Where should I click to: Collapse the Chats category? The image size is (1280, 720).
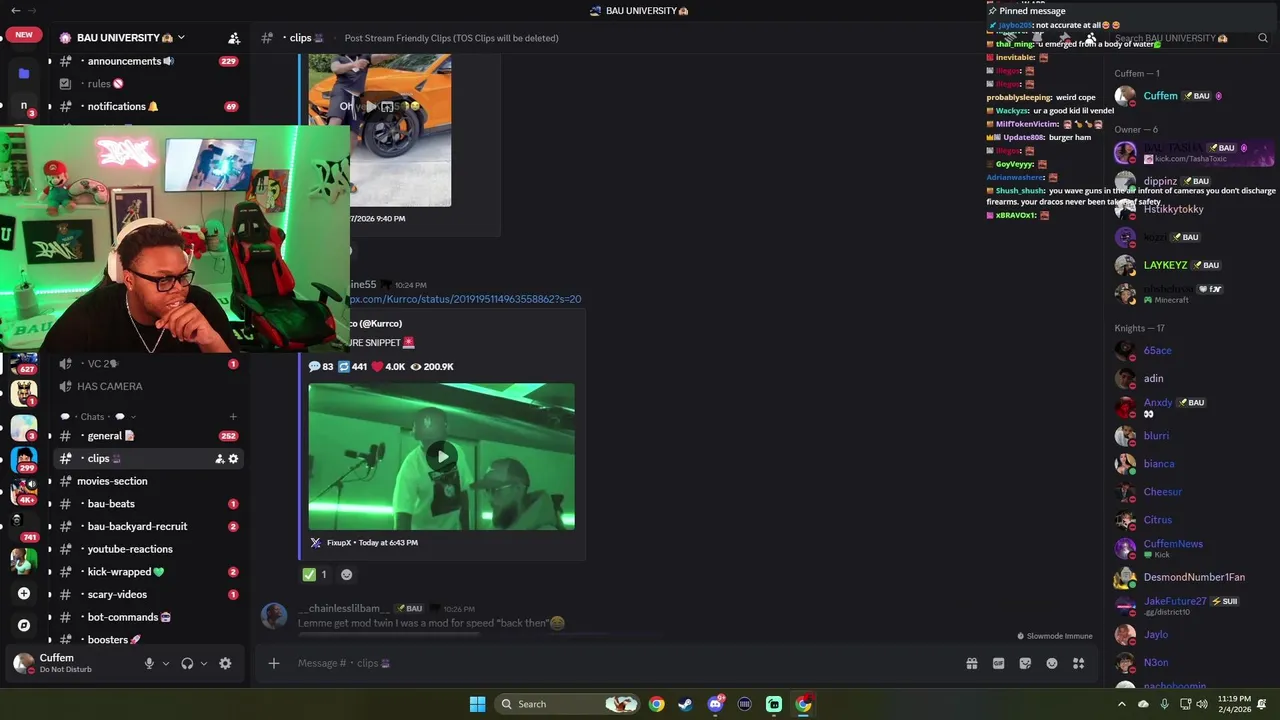(x=98, y=417)
